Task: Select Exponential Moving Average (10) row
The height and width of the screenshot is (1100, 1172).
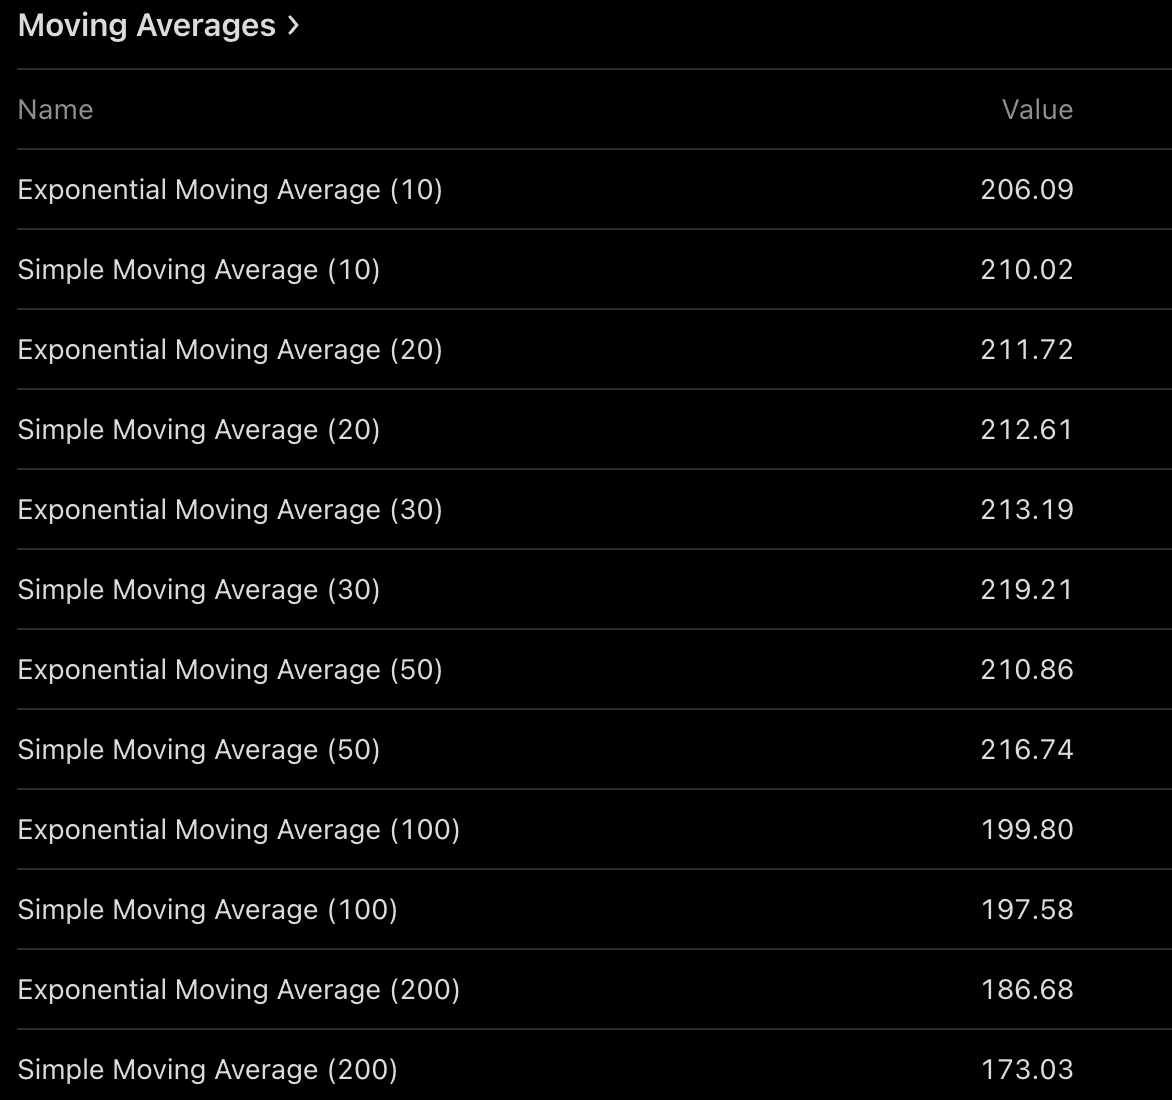Action: [230, 190]
